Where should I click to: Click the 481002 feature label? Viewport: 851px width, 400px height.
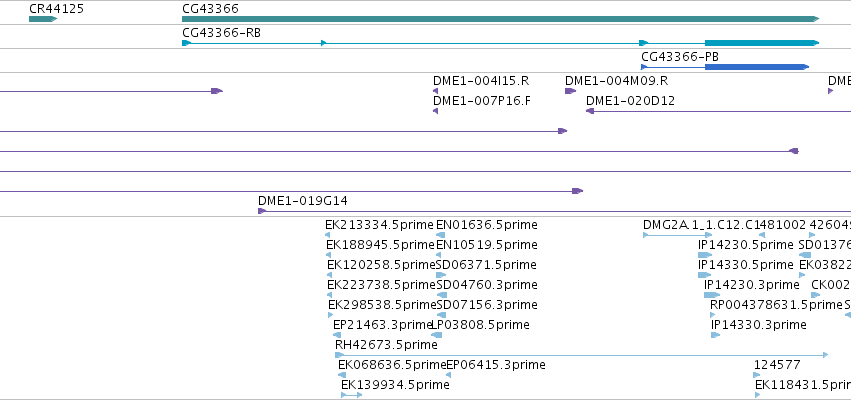pos(784,225)
